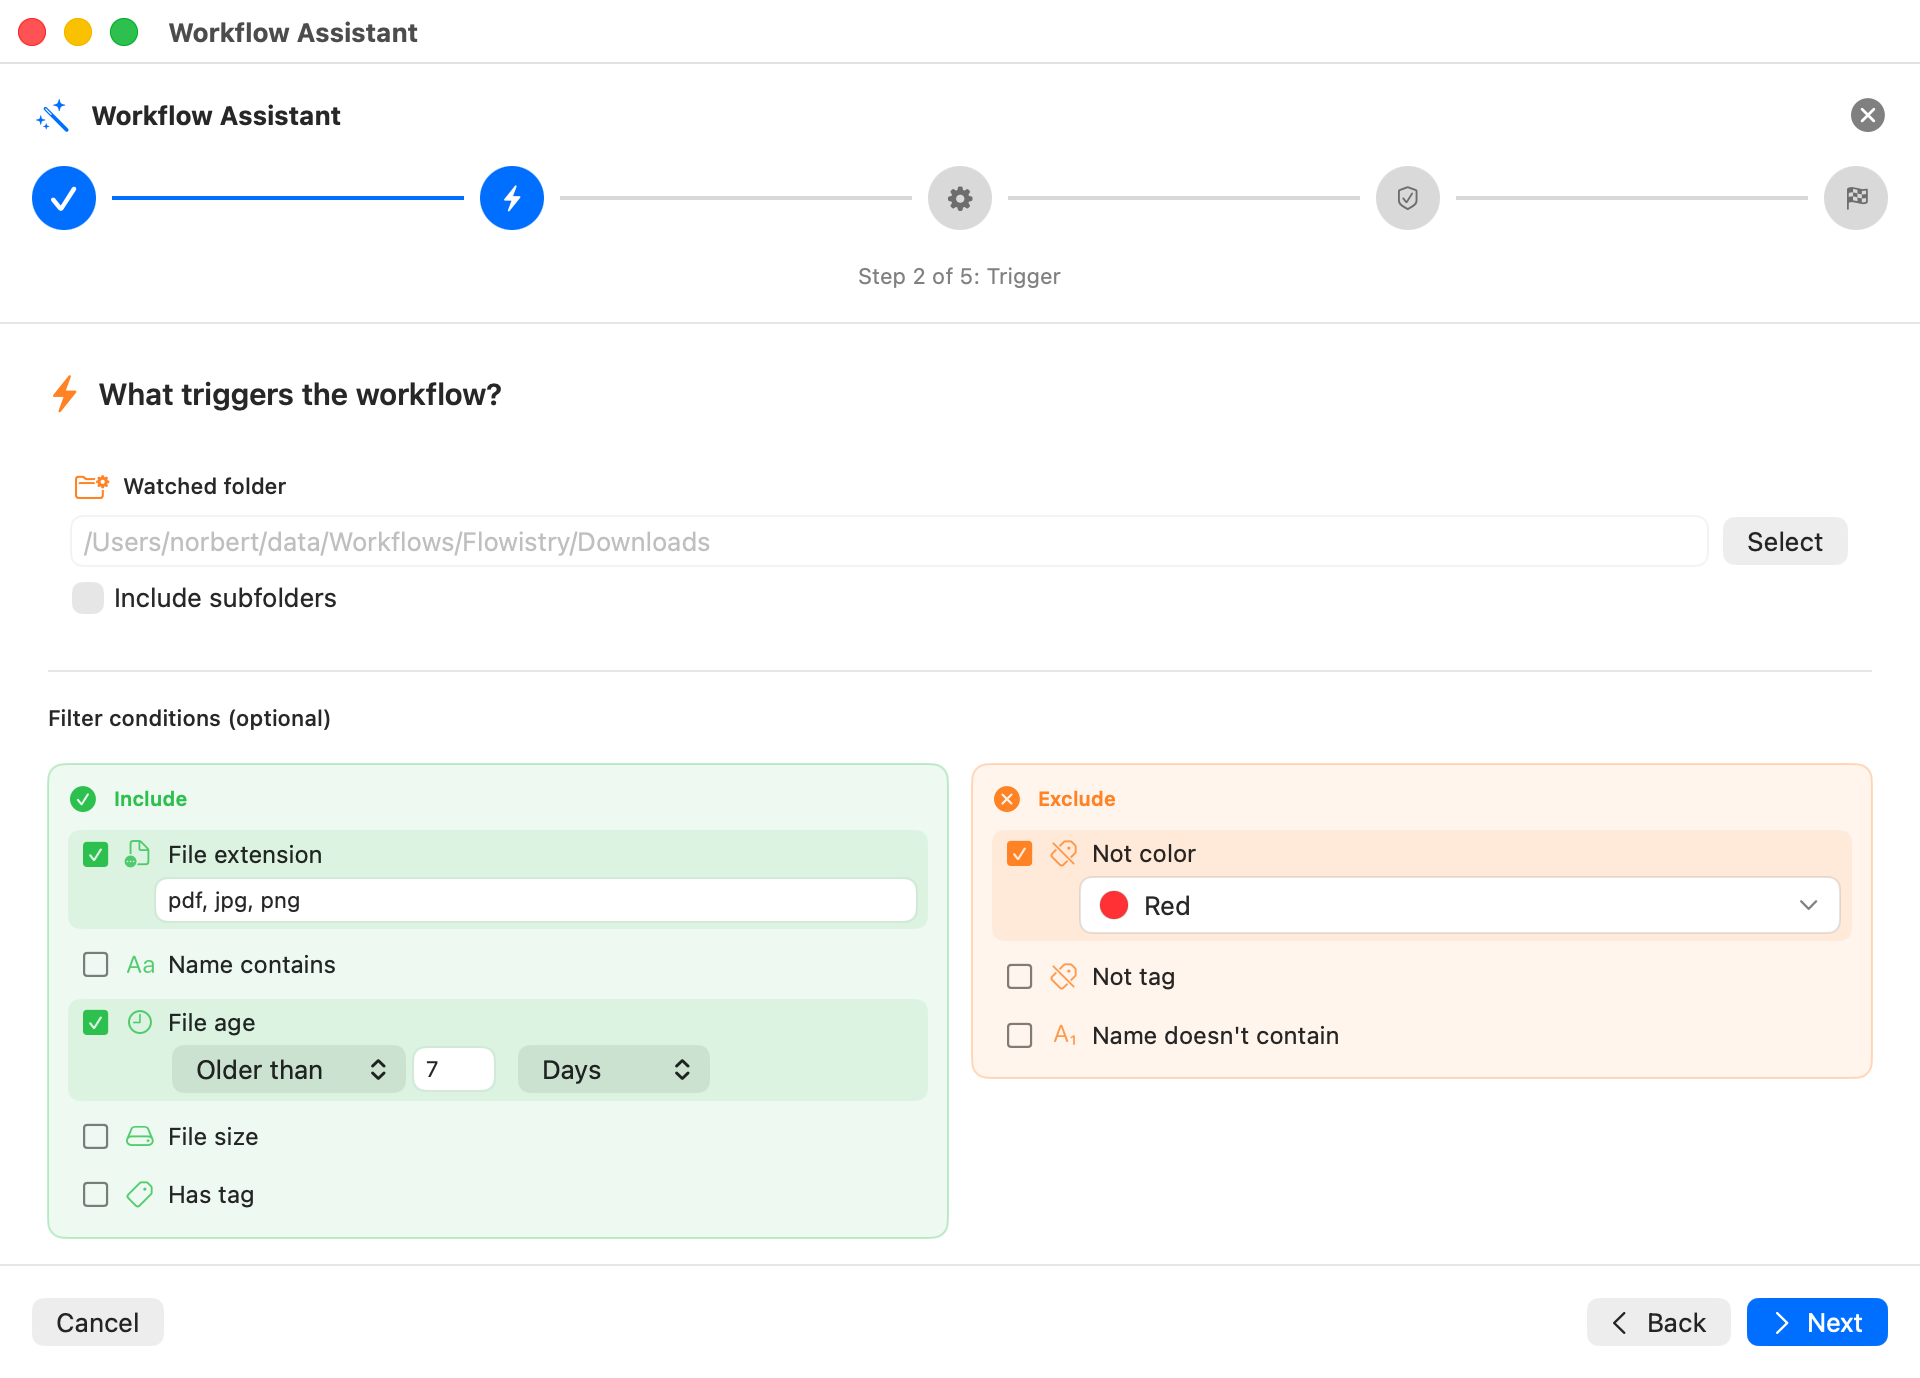Tick the File size checkbox

[96, 1136]
